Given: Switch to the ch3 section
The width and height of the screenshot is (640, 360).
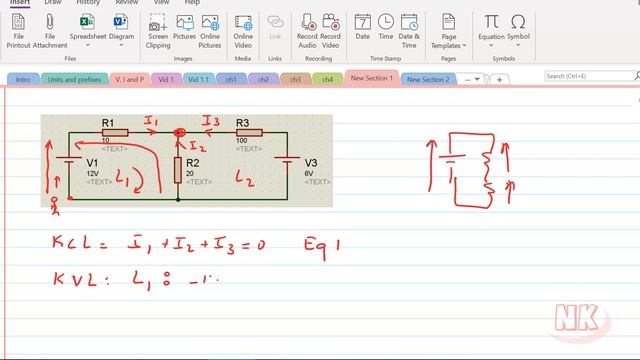Looking at the screenshot, I should point(296,80).
